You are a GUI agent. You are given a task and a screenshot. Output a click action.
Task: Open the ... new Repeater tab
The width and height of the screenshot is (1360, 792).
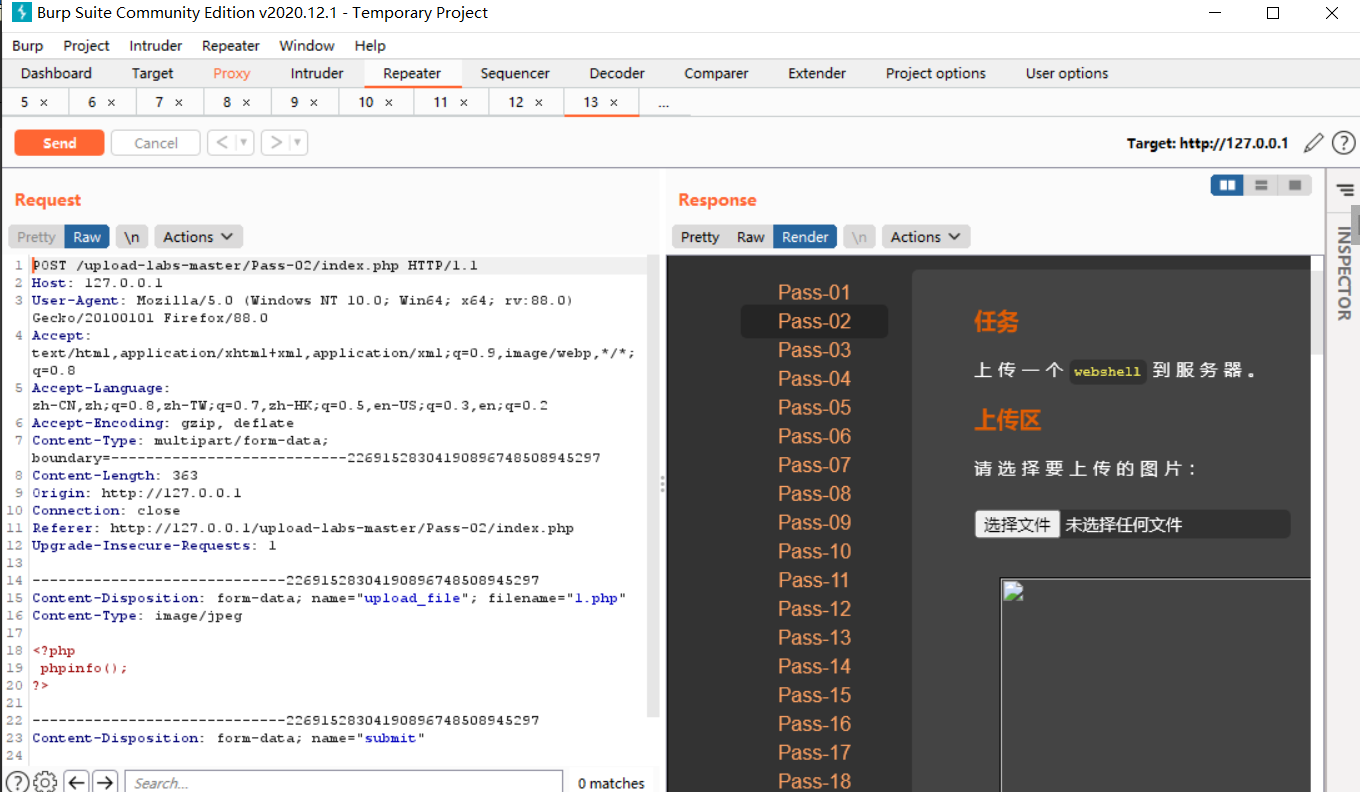point(663,102)
